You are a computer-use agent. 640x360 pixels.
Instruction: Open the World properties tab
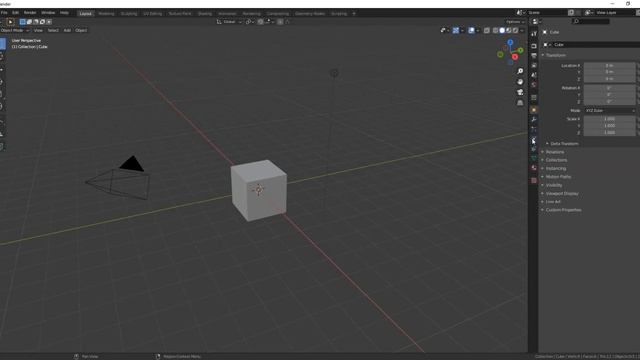[534, 85]
